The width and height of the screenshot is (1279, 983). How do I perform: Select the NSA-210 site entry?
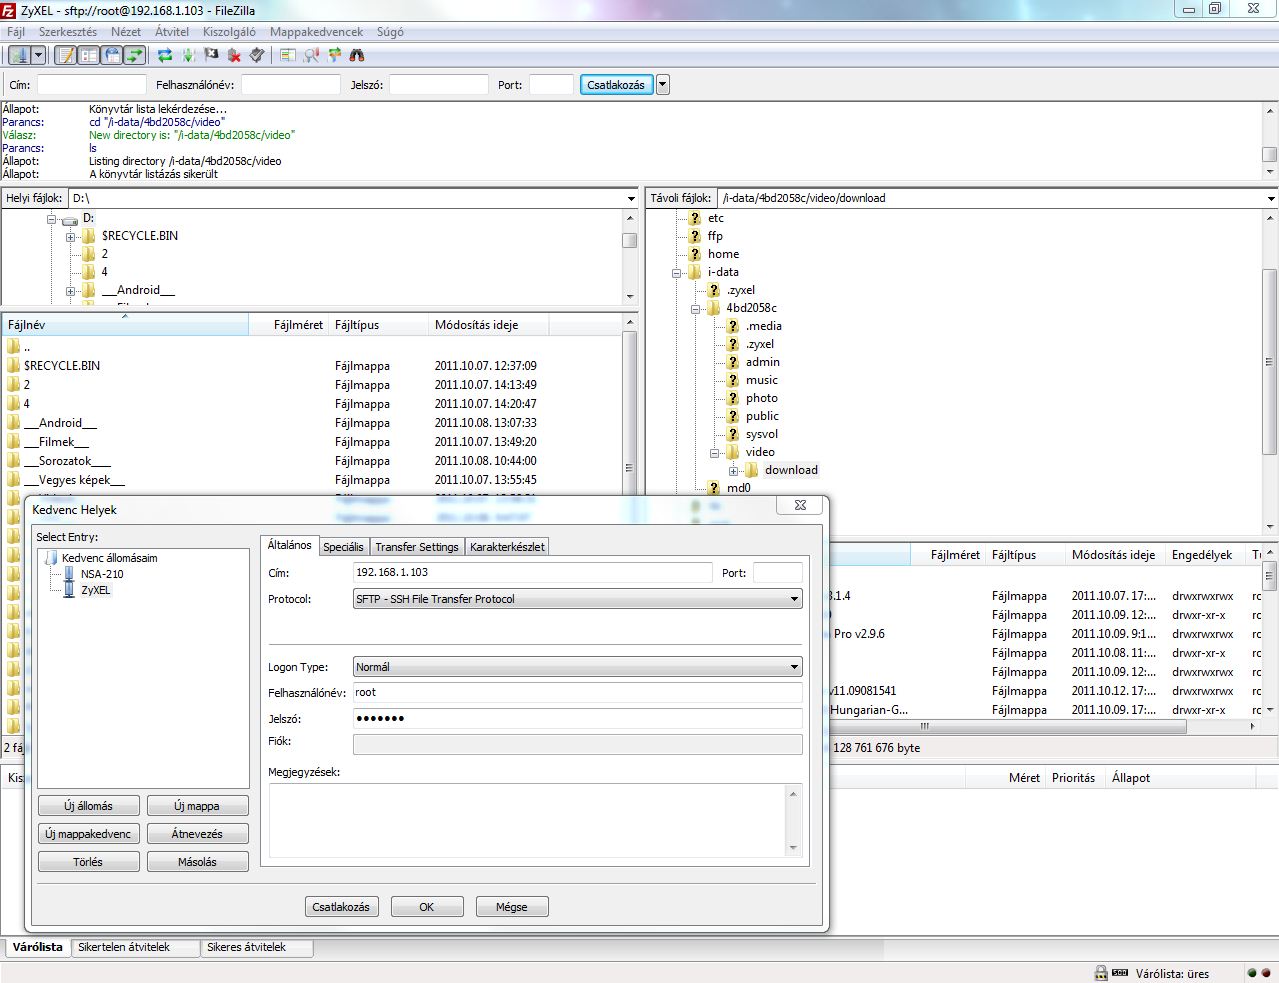[x=102, y=574]
